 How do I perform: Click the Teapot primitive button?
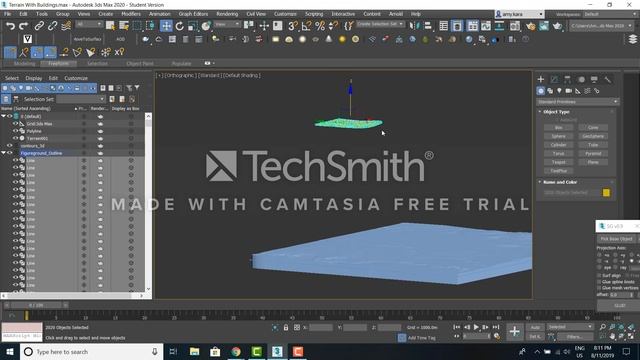point(558,162)
